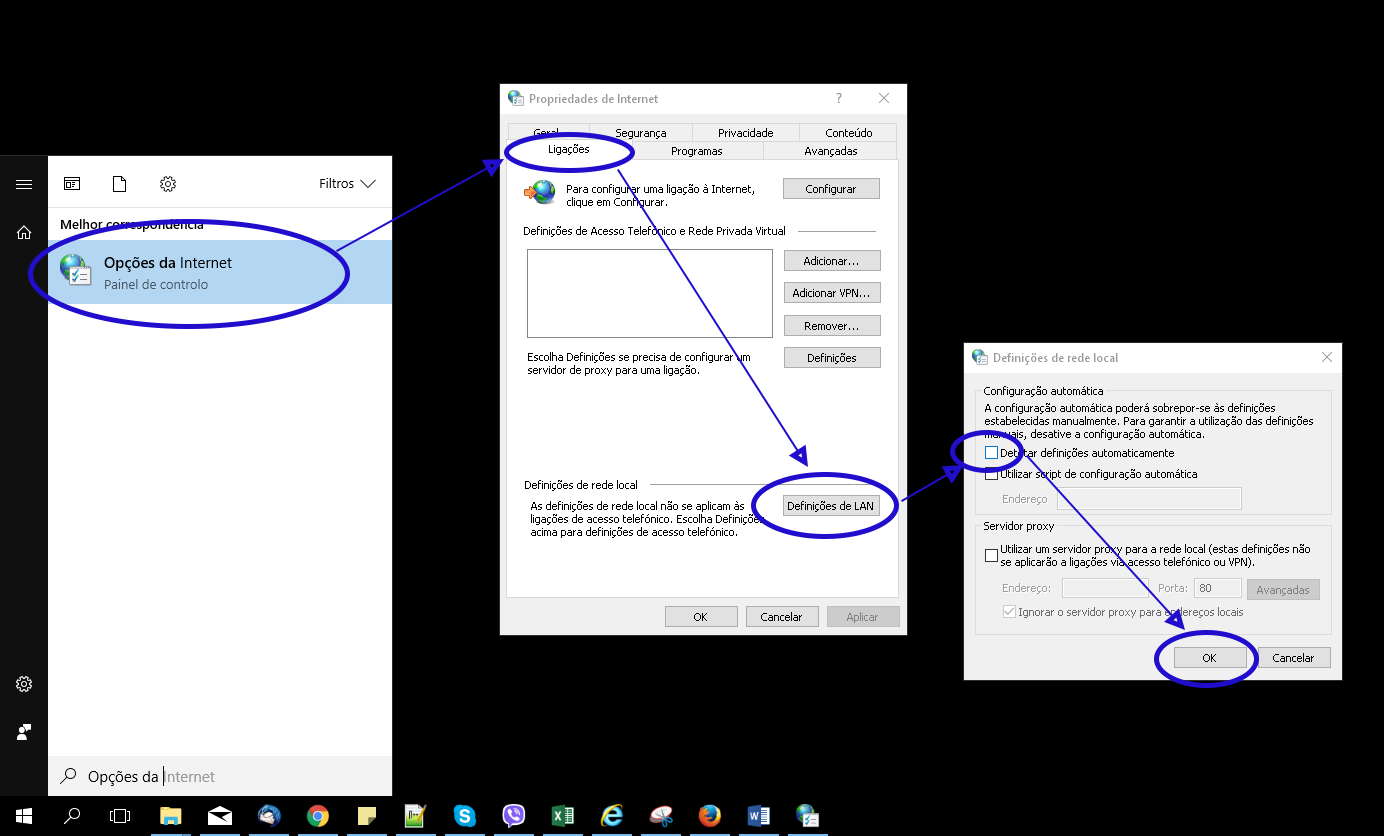Click the home icon in search sidebar

(x=24, y=233)
